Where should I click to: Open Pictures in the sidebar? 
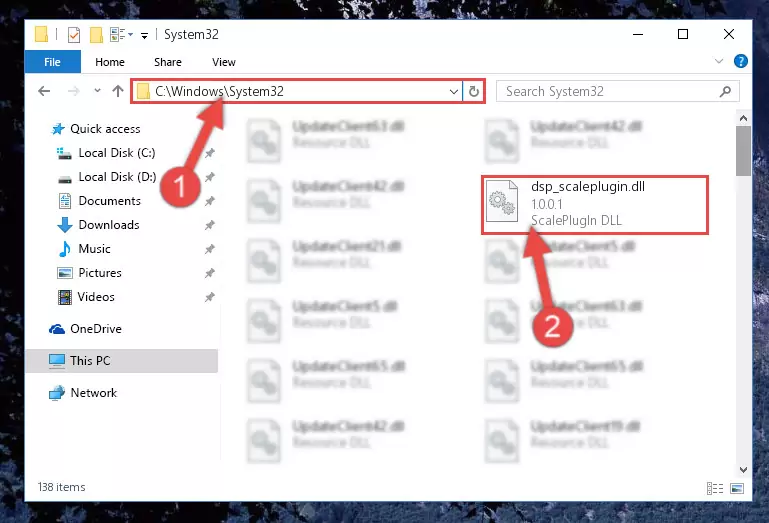100,273
